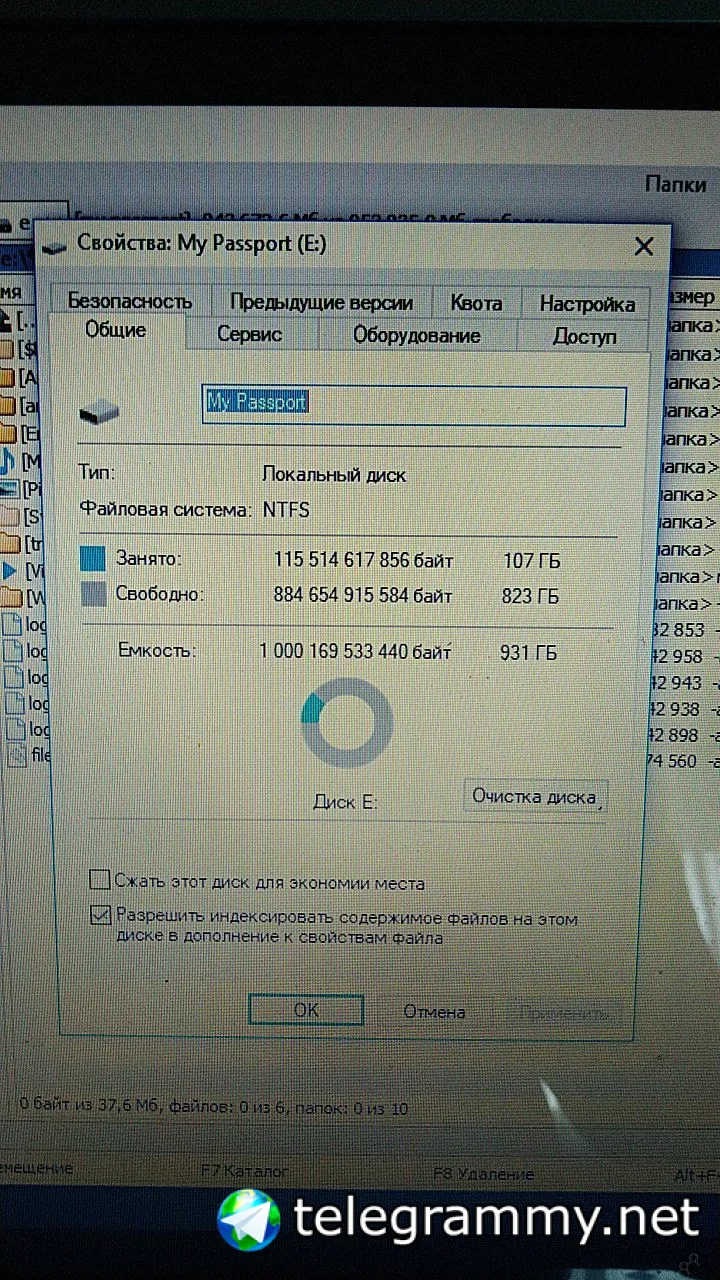Click the 'Локальный диск' type value
The image size is (720, 1280).
pyautogui.click(x=334, y=475)
